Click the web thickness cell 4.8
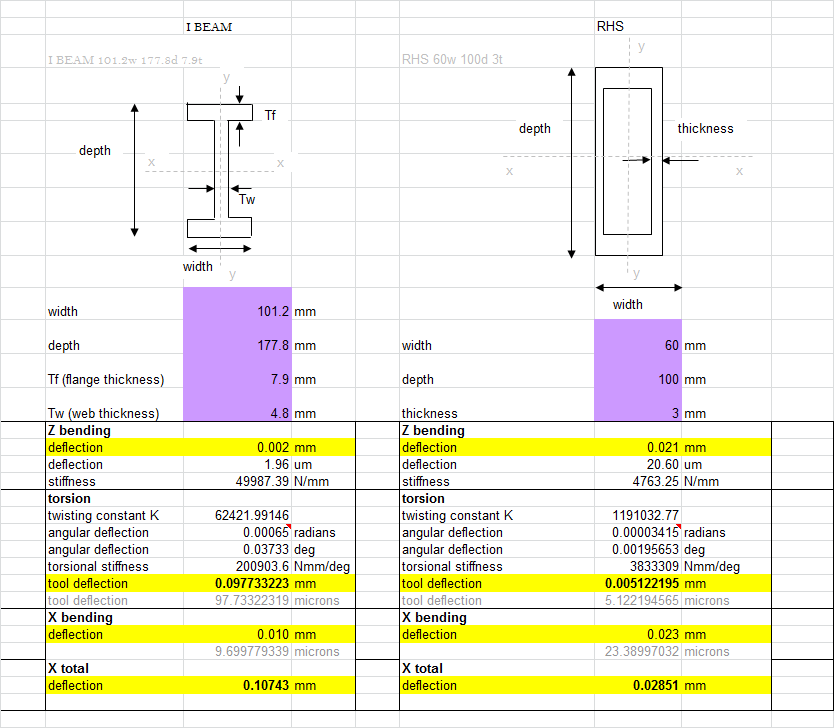This screenshot has height=728, width=834. (x=238, y=414)
